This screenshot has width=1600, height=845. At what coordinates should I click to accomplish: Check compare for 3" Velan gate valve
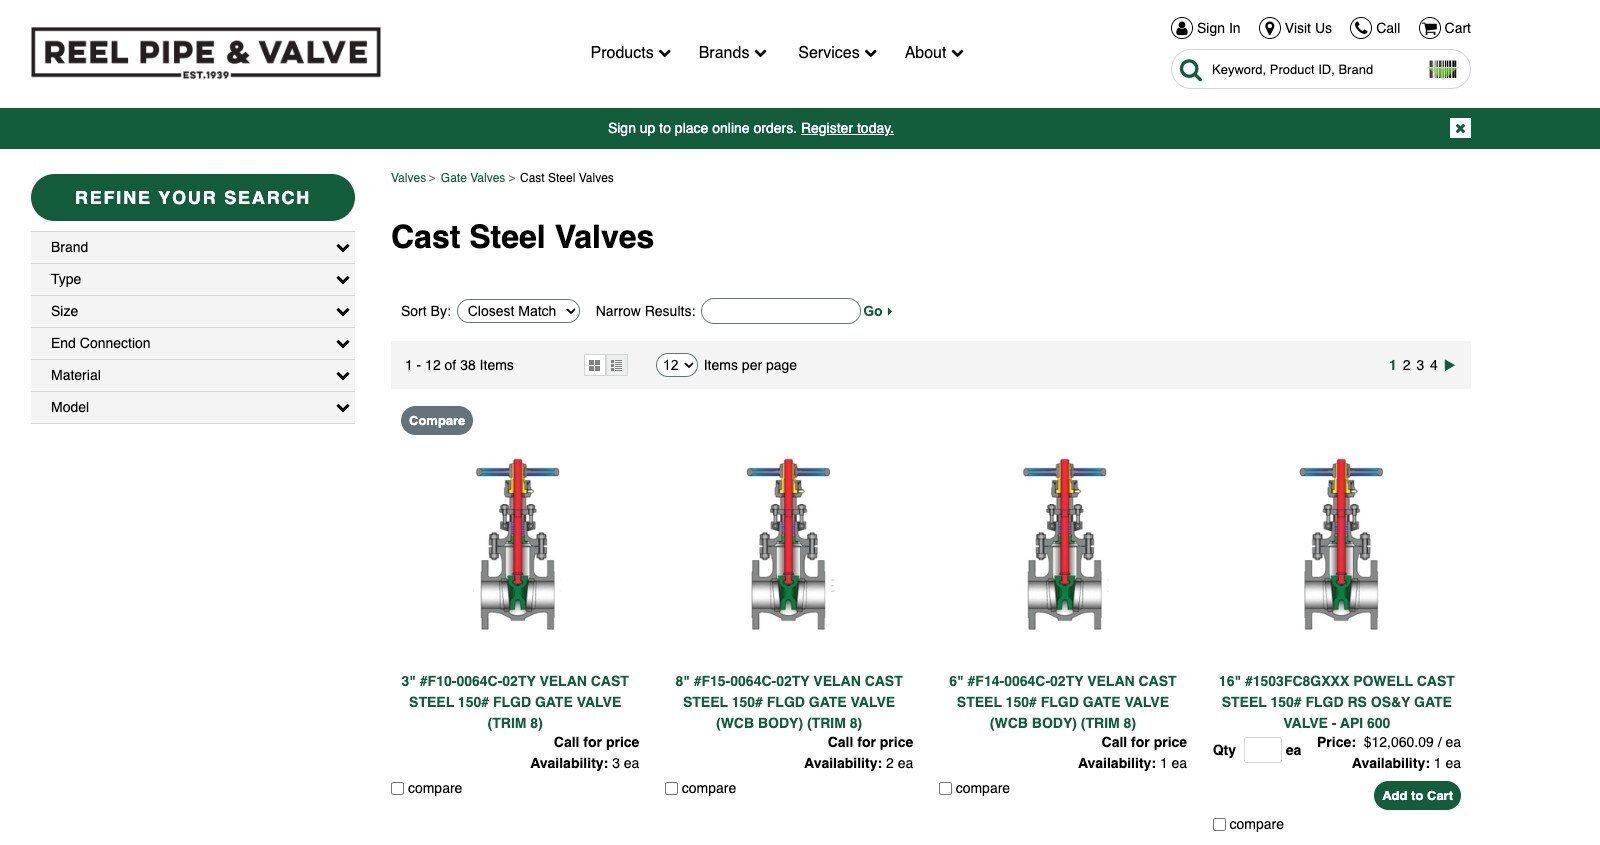tap(398, 788)
